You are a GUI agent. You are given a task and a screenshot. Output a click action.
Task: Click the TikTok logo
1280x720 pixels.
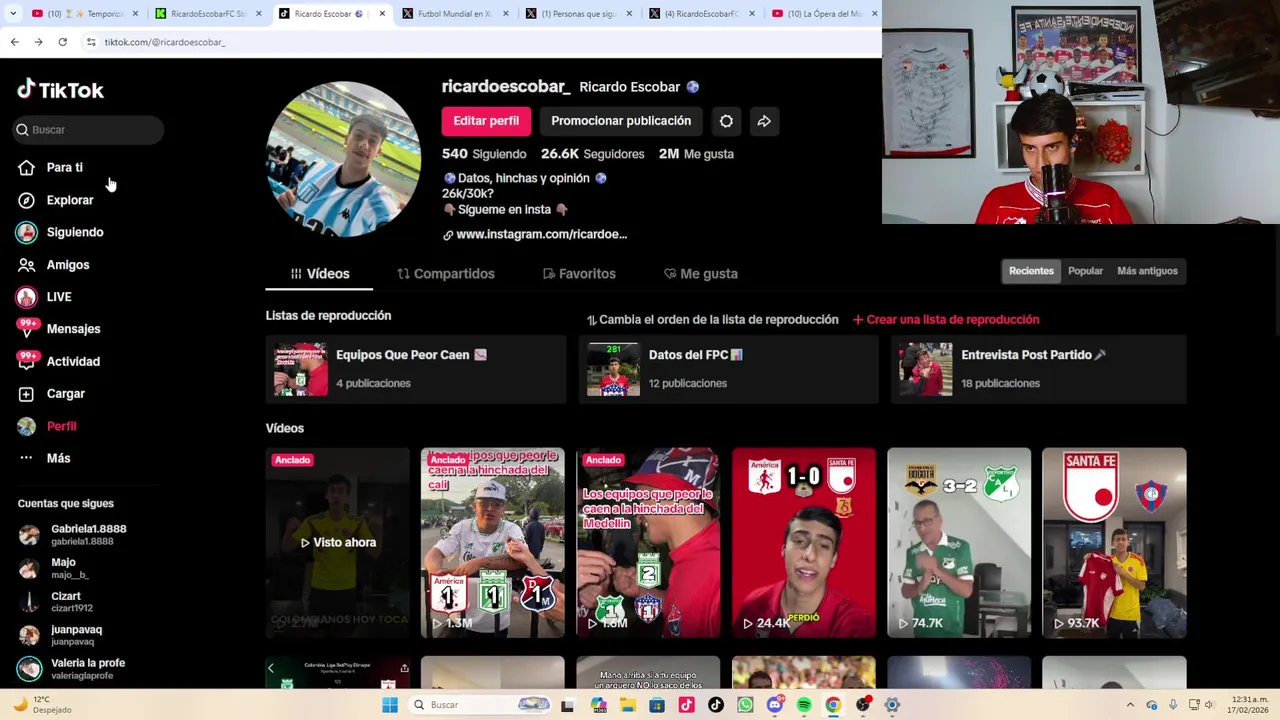coord(60,89)
